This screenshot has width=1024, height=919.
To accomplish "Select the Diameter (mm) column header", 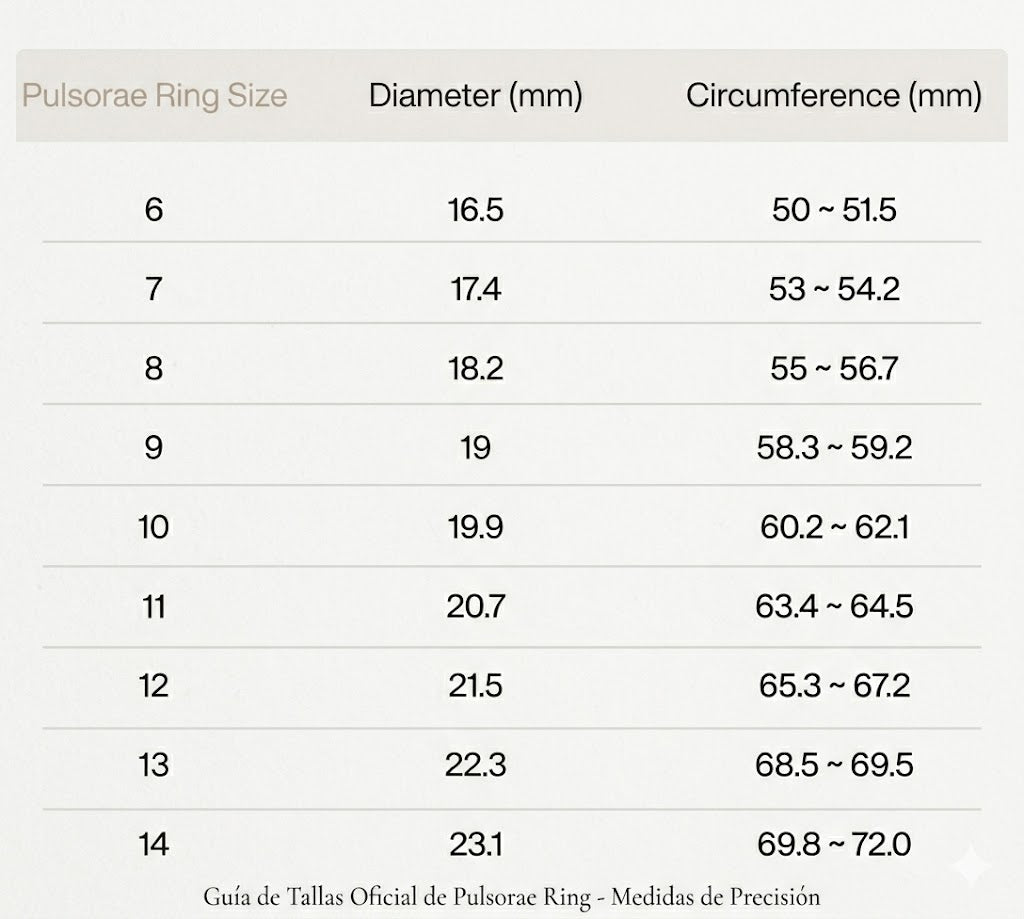I will tap(475, 96).
